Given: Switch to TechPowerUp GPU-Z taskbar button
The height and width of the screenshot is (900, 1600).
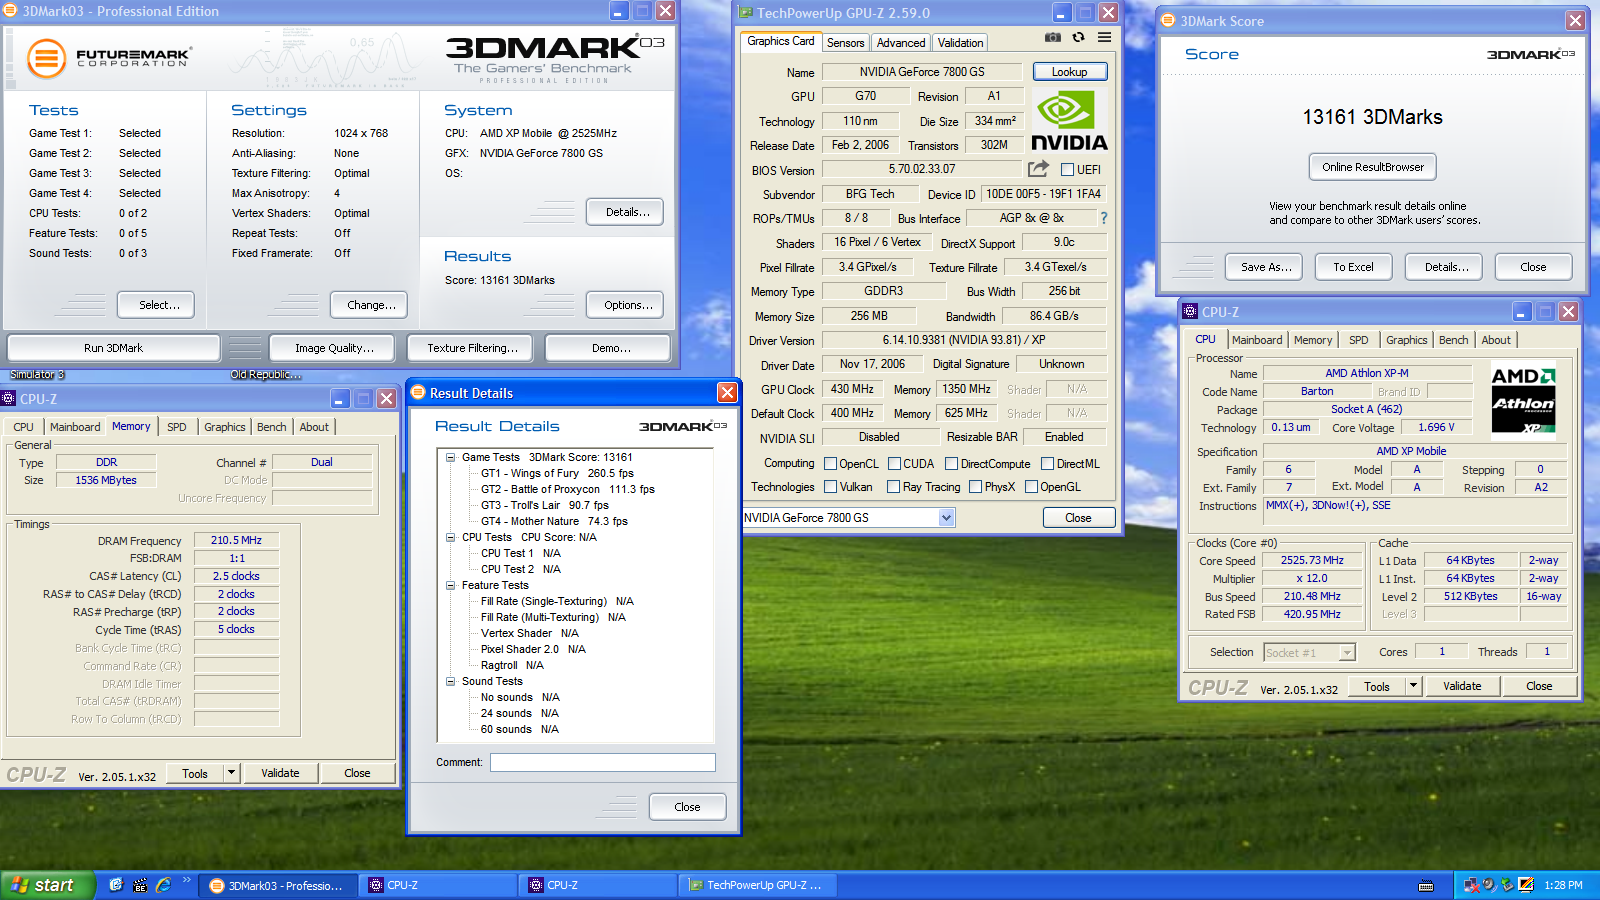Looking at the screenshot, I should pos(756,885).
